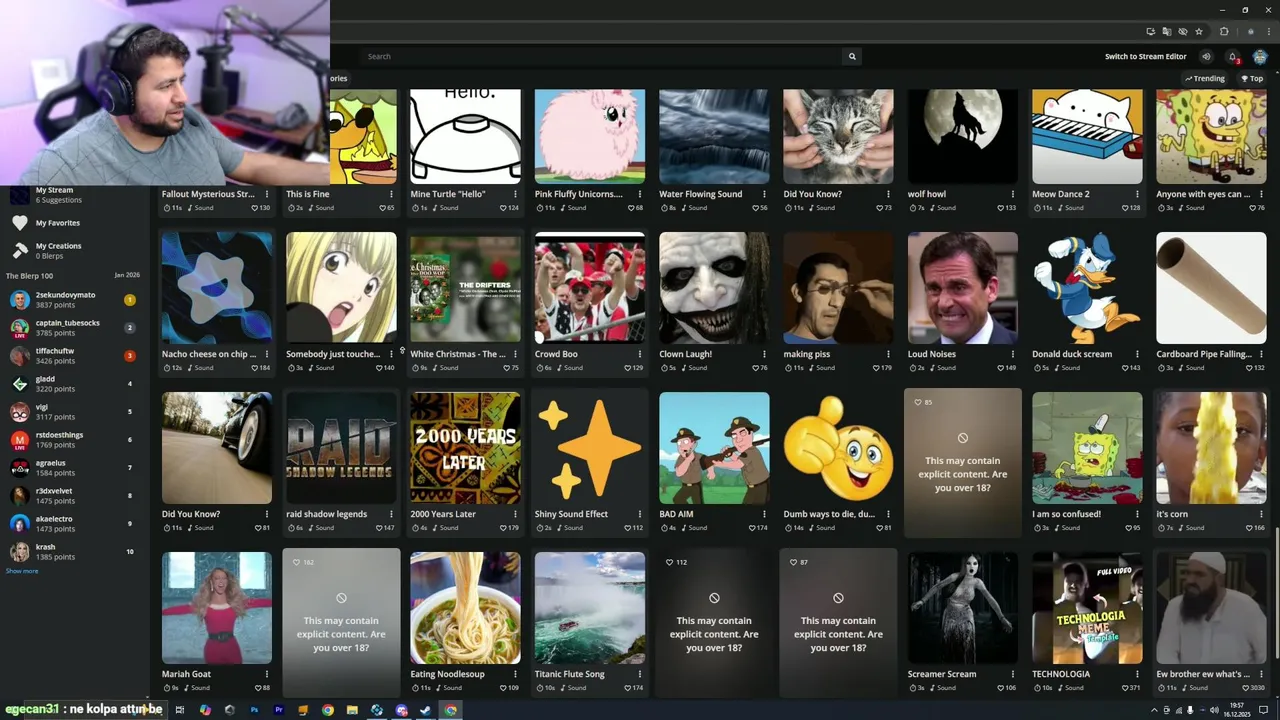The width and height of the screenshot is (1280, 720).
Task: Play the Cardboard Pipe Falling thumbnail
Action: coord(1211,288)
